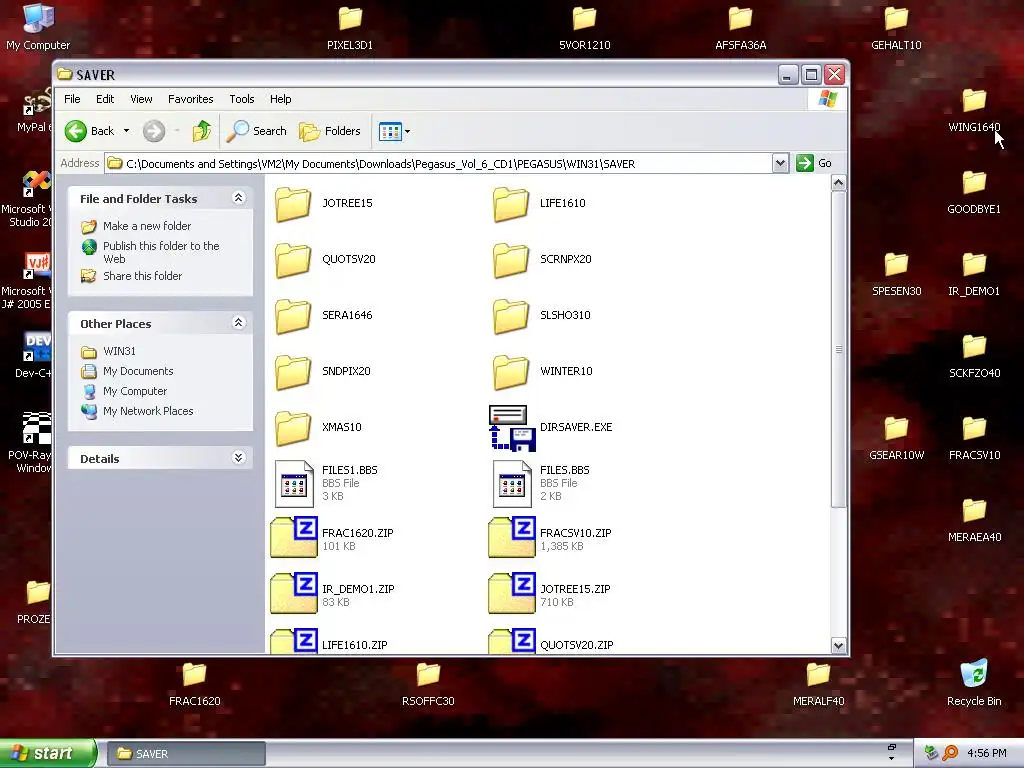Select the QUOTSV20.ZIP archive
Image resolution: width=1024 pixels, height=768 pixels.
coord(551,641)
